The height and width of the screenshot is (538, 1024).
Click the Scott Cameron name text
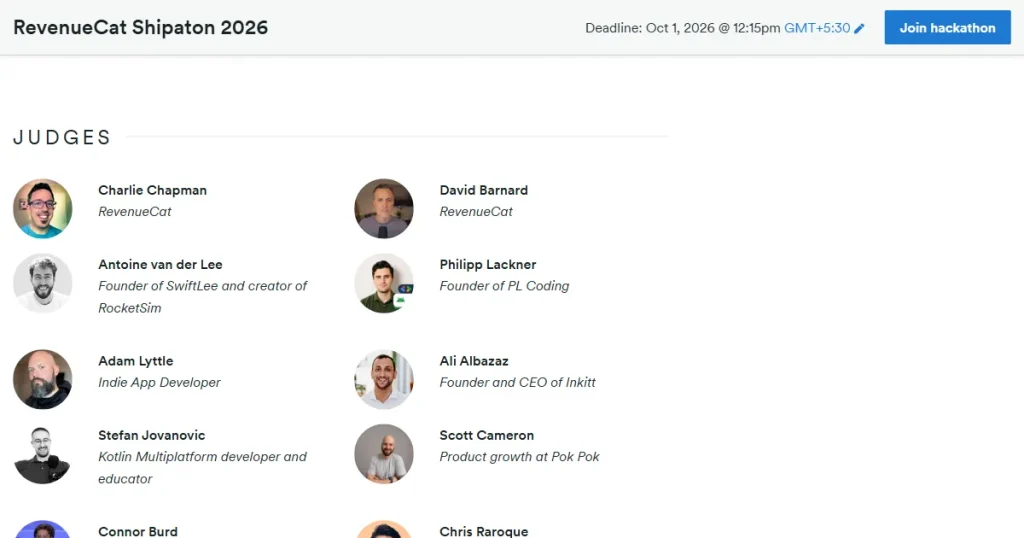(x=487, y=435)
